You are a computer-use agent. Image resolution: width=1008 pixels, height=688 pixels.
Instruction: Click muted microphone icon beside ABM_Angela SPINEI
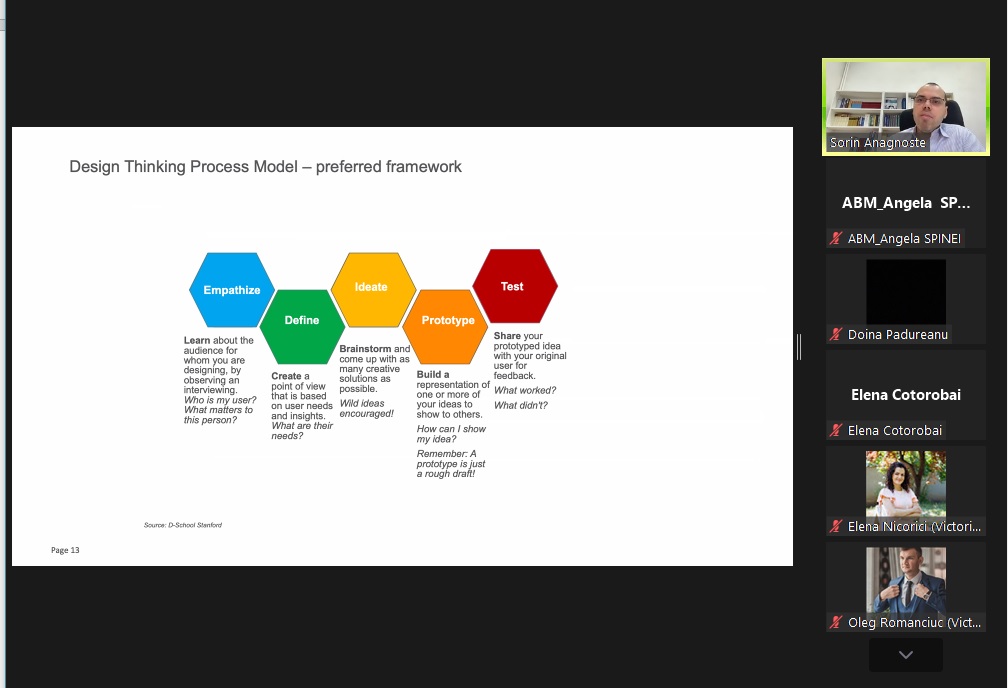pos(836,238)
